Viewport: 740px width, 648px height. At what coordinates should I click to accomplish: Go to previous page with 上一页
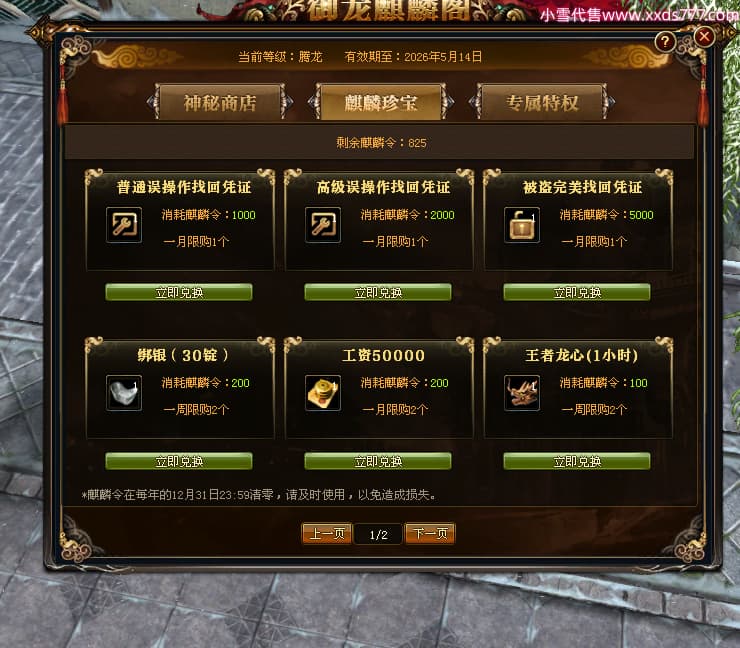tap(327, 534)
